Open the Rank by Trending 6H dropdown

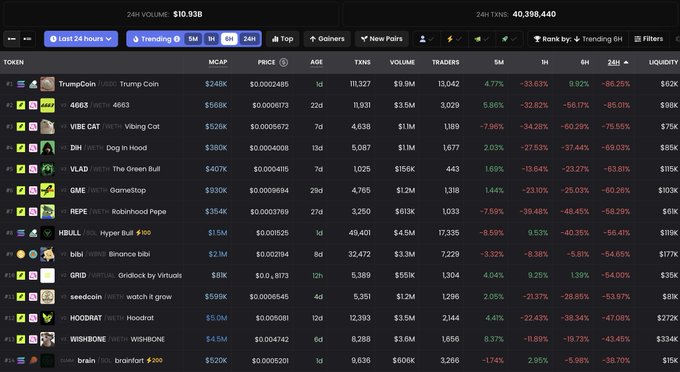coord(578,39)
